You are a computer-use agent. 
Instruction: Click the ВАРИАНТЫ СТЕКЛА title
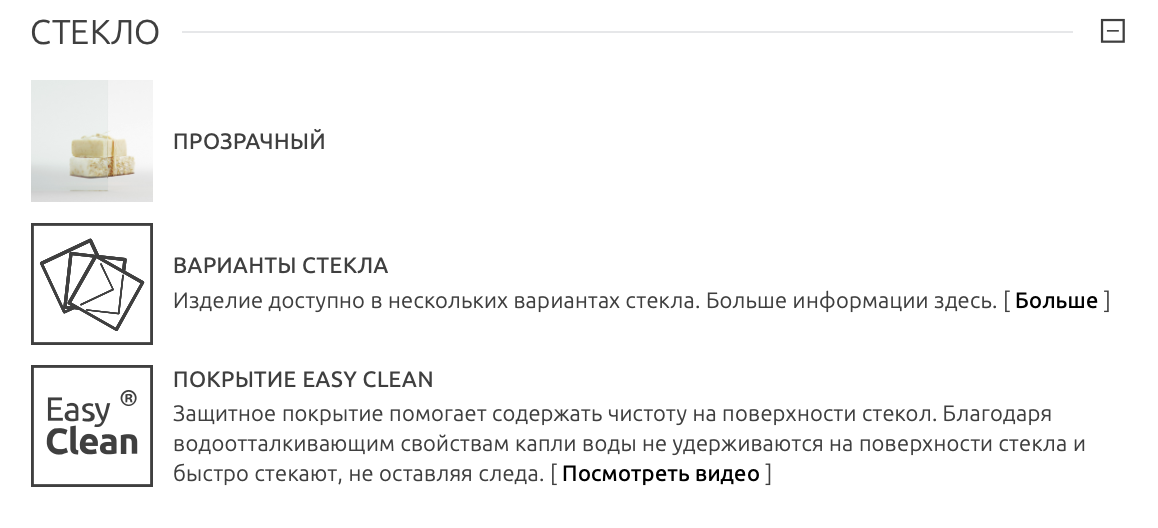click(280, 266)
